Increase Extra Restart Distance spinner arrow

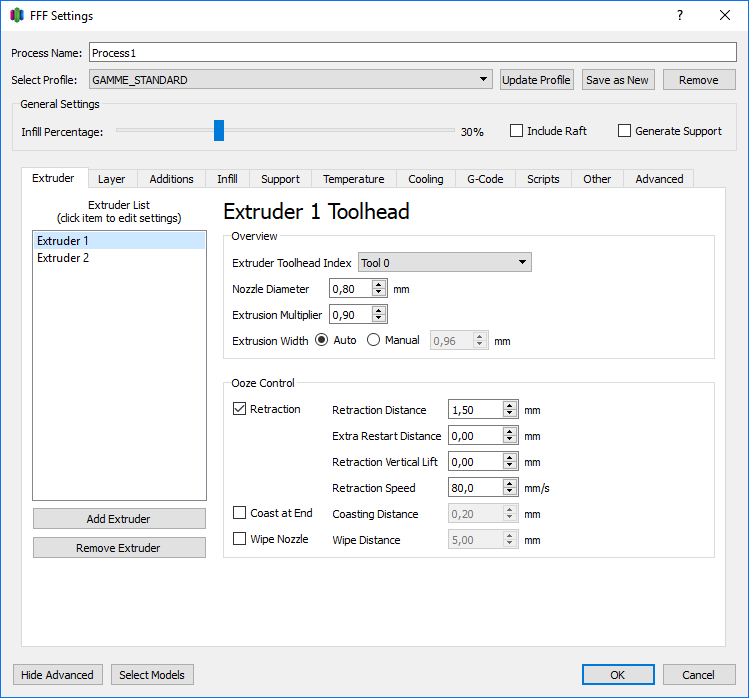point(510,431)
